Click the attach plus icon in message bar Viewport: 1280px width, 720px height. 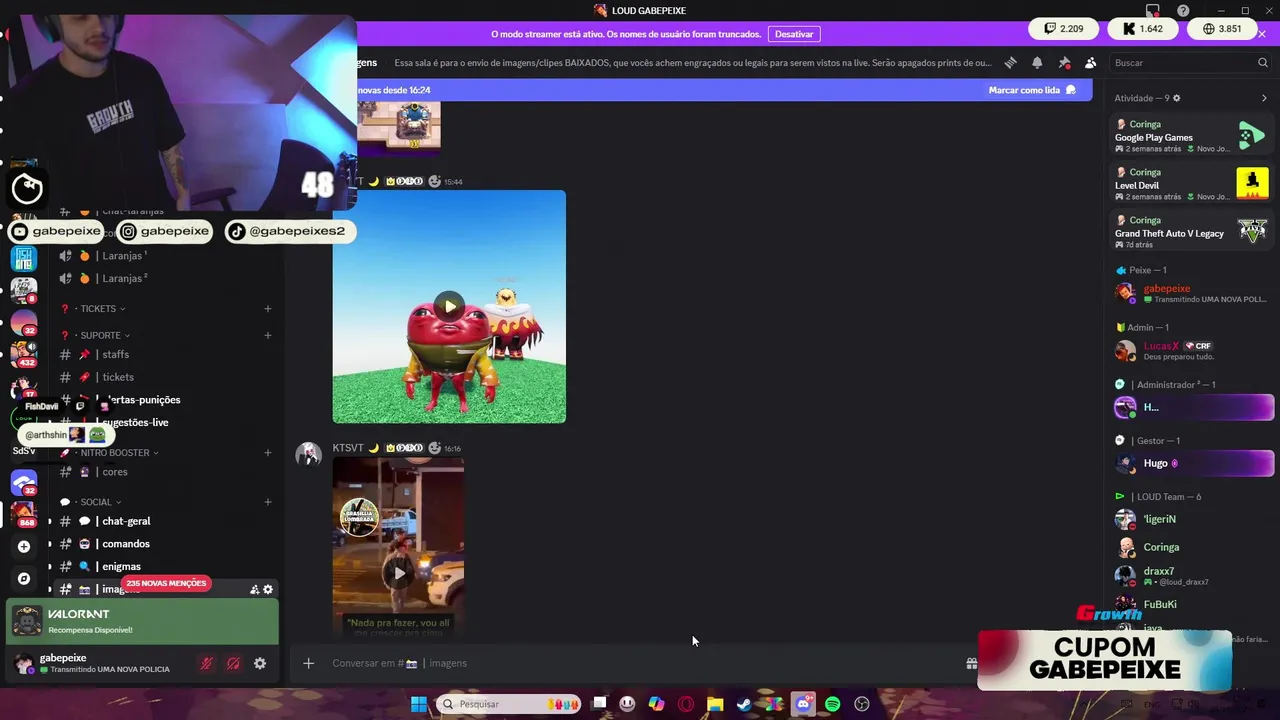click(308, 663)
